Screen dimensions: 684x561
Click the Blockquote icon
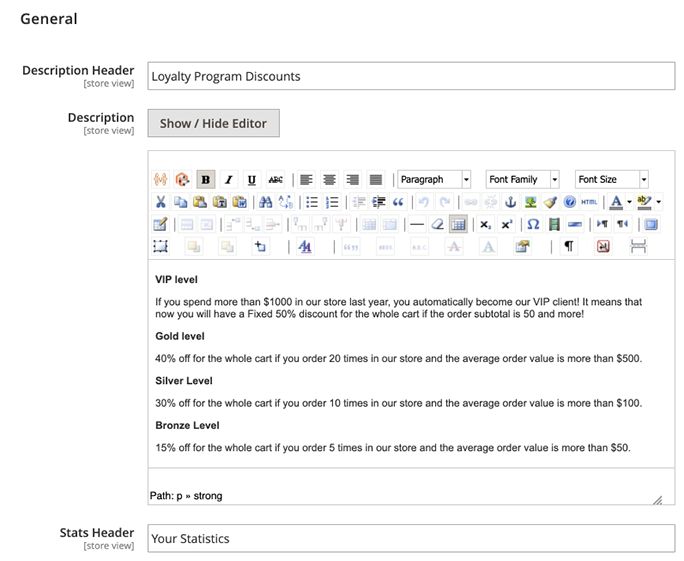click(398, 202)
